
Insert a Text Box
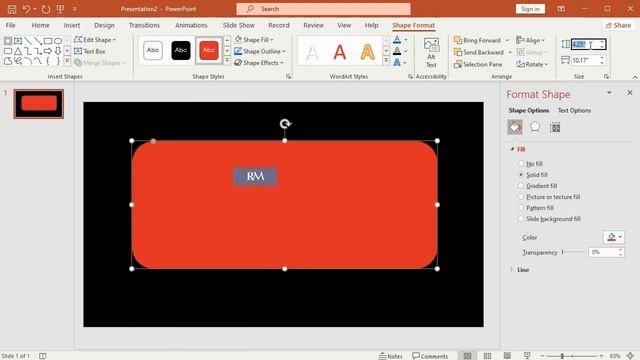(x=90, y=51)
